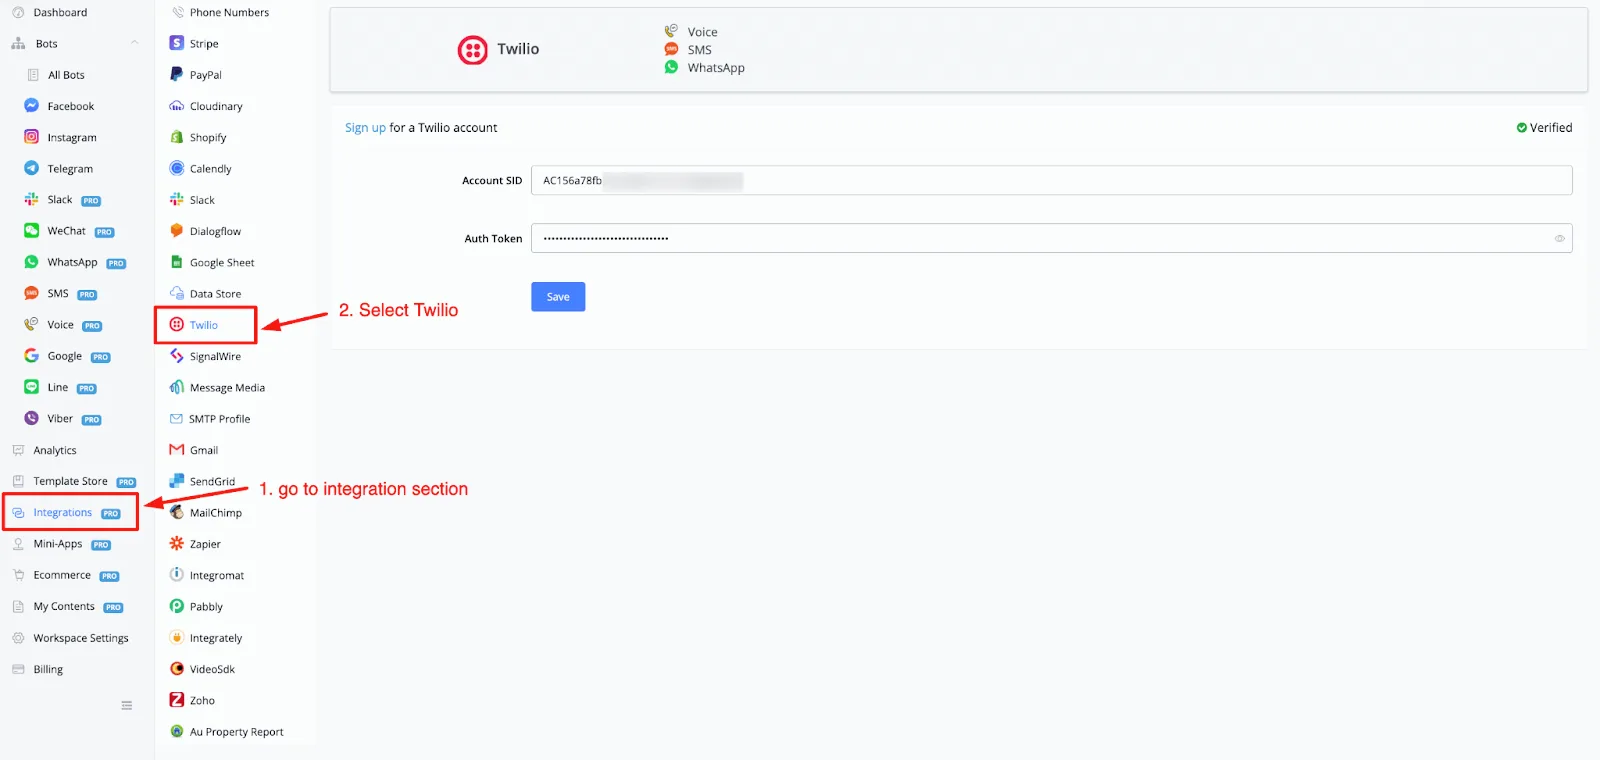Viewport: 1600px width, 760px height.
Task: Click the Facebook Messenger icon in sidebar
Action: pyautogui.click(x=31, y=105)
